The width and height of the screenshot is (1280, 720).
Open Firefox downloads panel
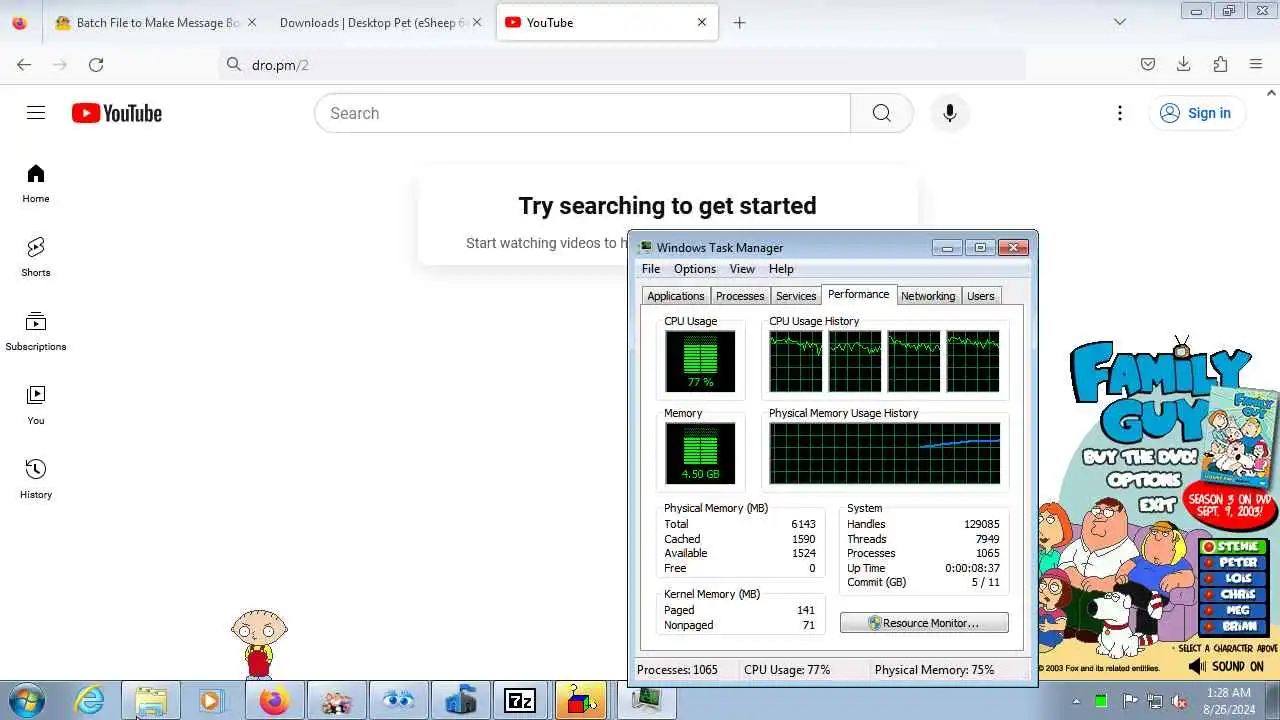tap(1184, 64)
